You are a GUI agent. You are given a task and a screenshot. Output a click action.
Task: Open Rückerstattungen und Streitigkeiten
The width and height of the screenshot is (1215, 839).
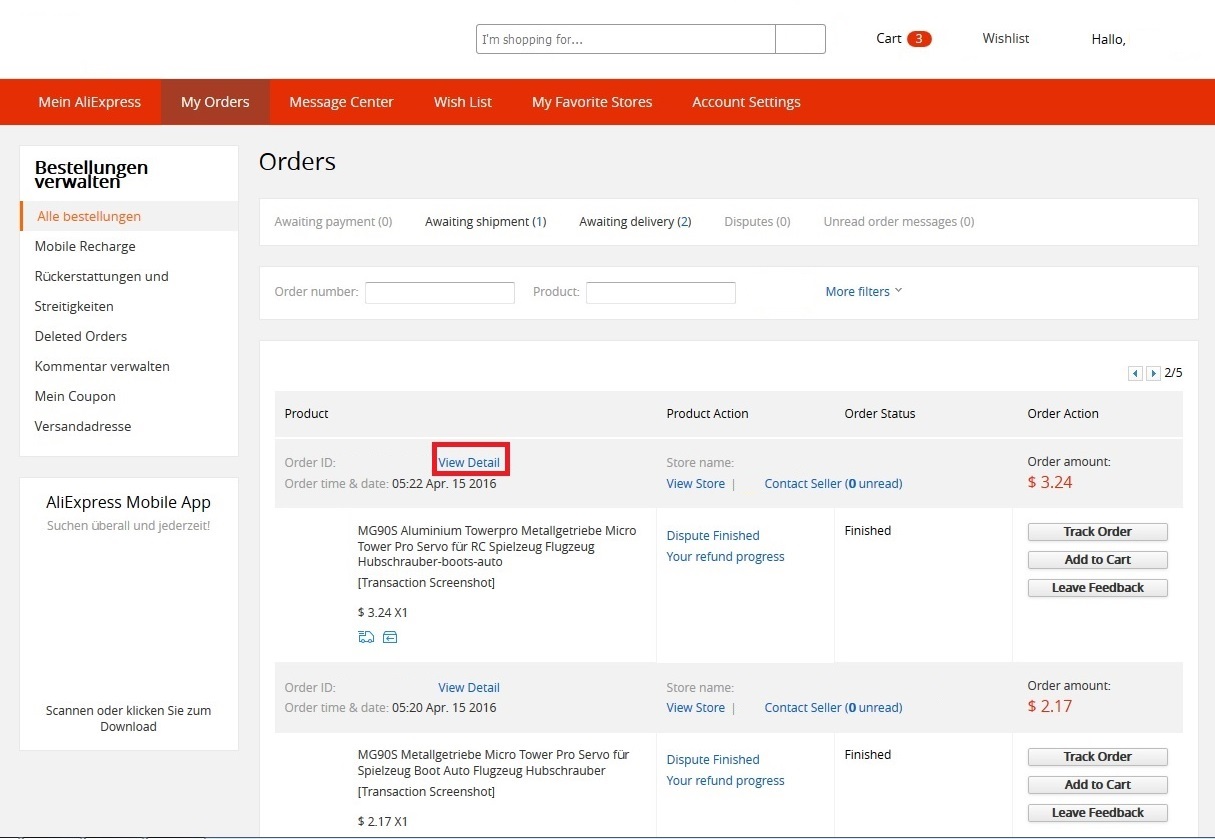tap(101, 291)
